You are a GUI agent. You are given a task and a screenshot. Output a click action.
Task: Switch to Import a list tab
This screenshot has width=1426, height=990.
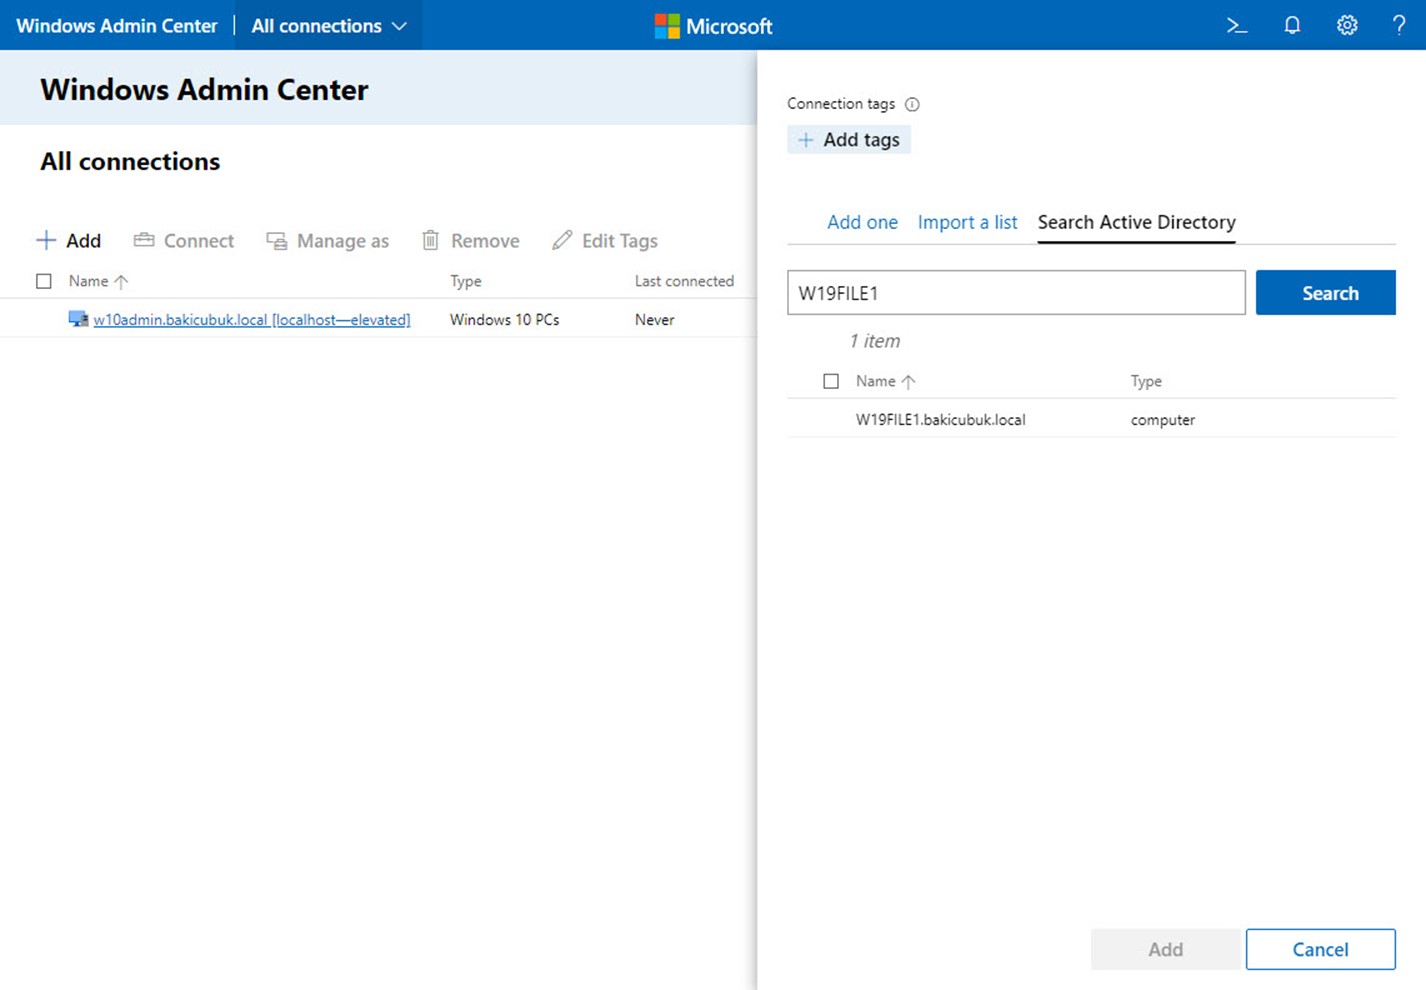(967, 222)
